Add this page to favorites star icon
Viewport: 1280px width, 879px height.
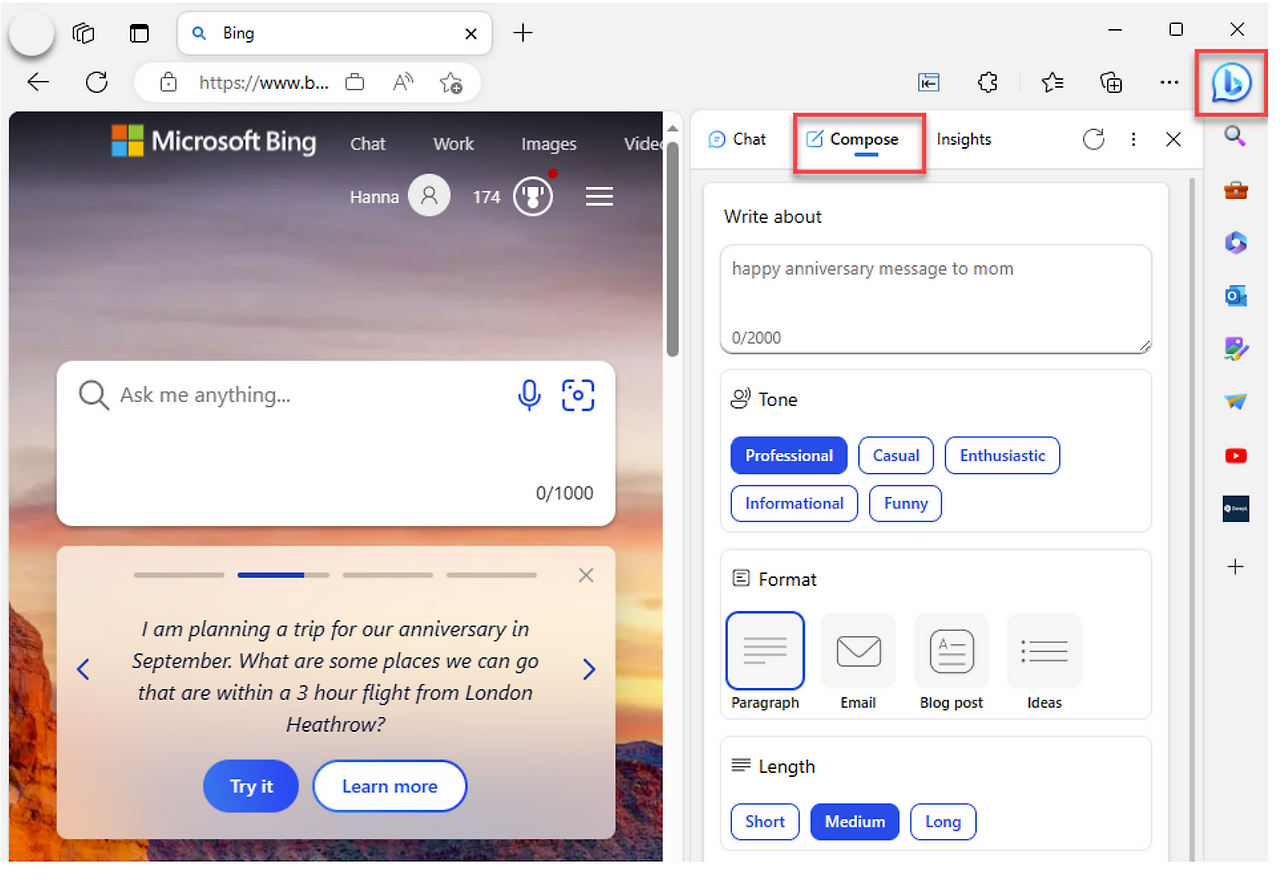point(451,83)
